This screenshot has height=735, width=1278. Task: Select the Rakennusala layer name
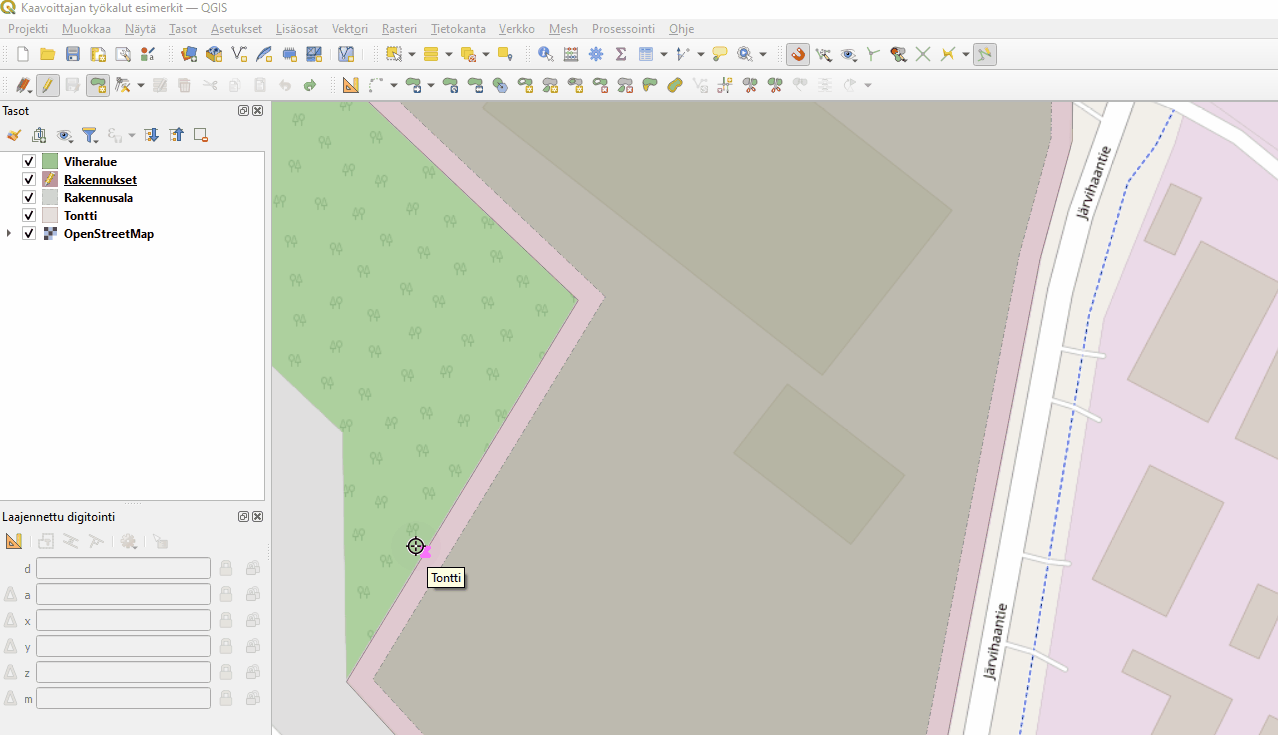(98, 198)
